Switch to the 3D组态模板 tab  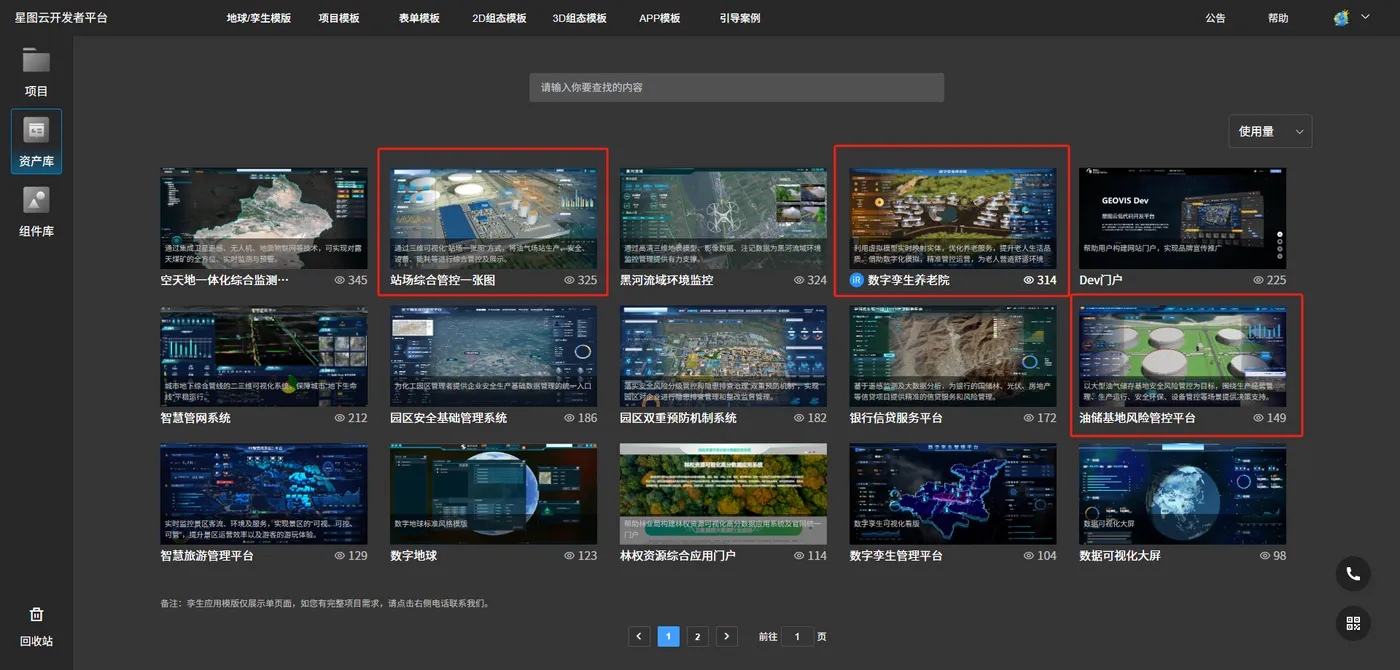coord(579,18)
